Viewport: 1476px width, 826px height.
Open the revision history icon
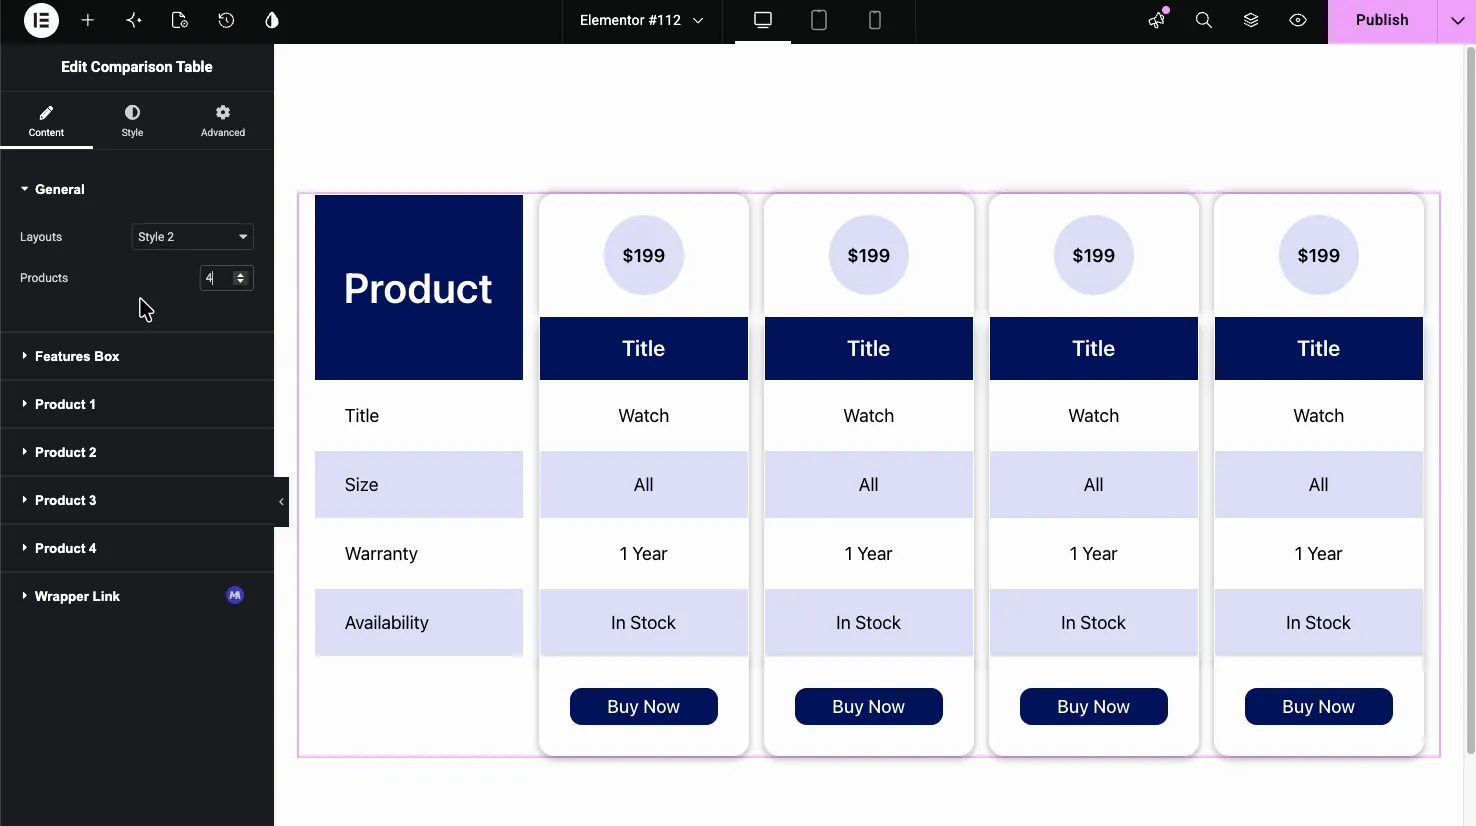tap(226, 20)
